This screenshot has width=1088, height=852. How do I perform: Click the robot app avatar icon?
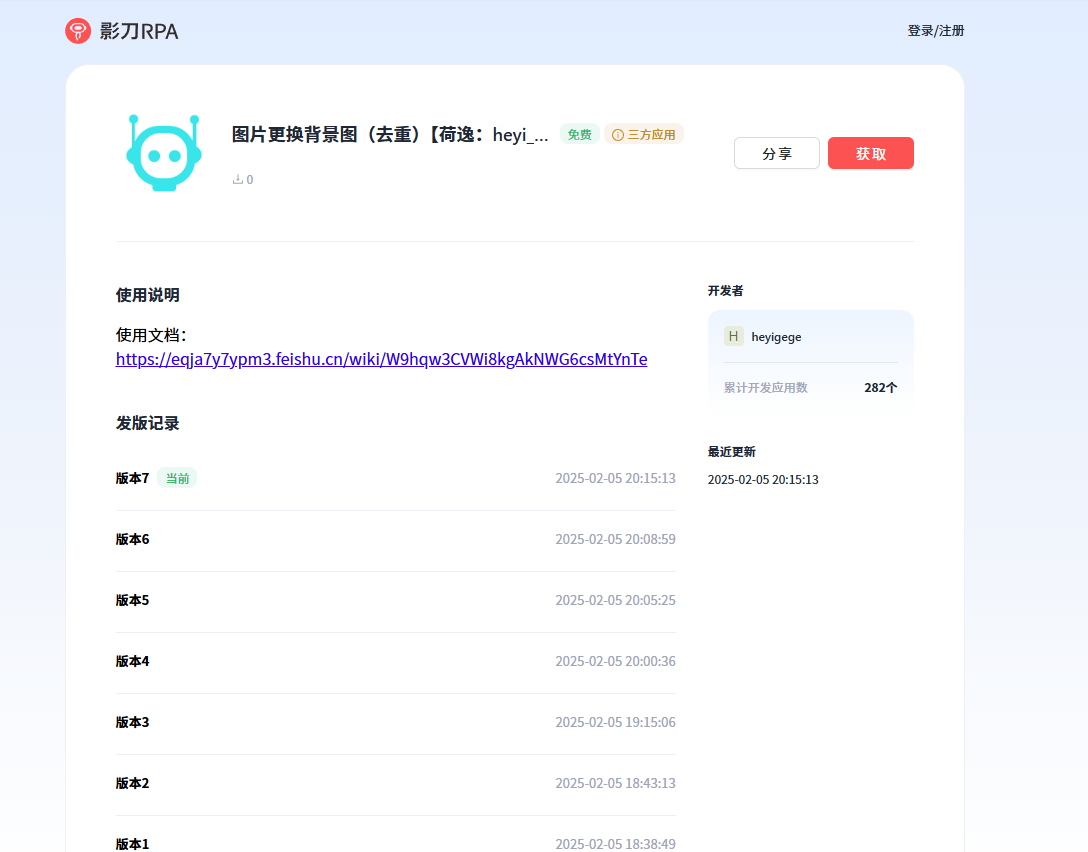(x=164, y=153)
